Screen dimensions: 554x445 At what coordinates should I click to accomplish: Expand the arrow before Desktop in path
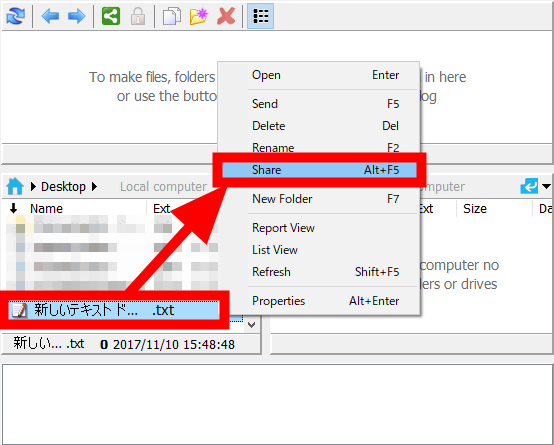coord(33,186)
